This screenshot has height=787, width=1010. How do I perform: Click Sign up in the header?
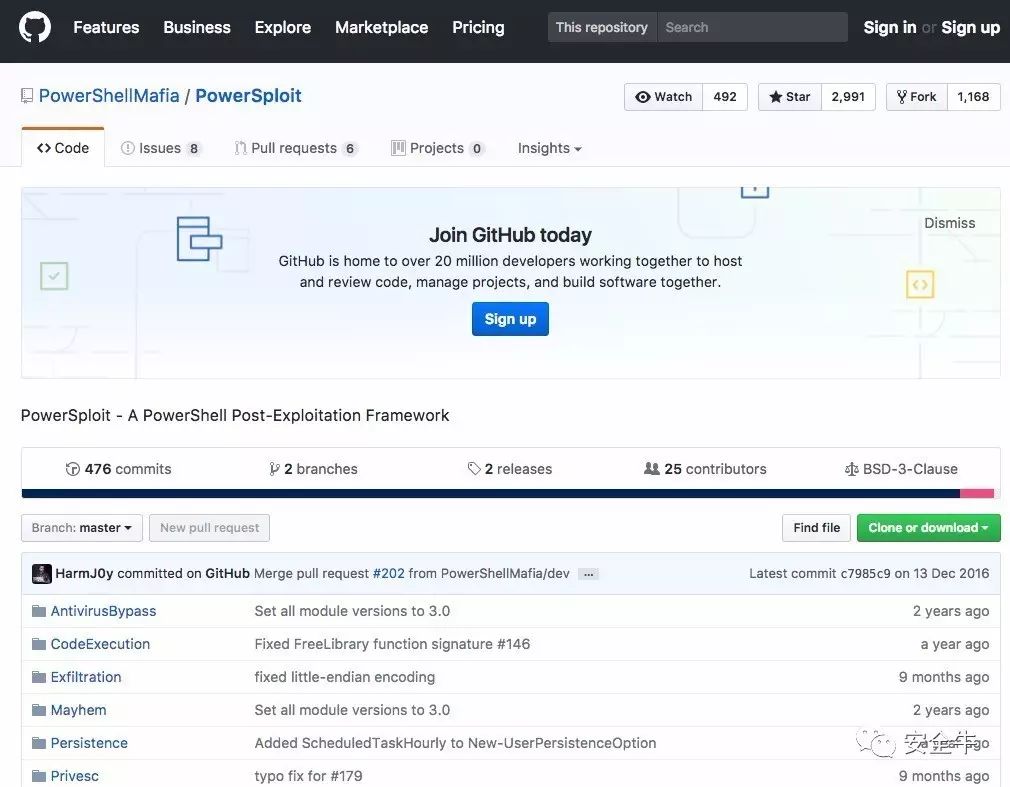pyautogui.click(x=970, y=27)
